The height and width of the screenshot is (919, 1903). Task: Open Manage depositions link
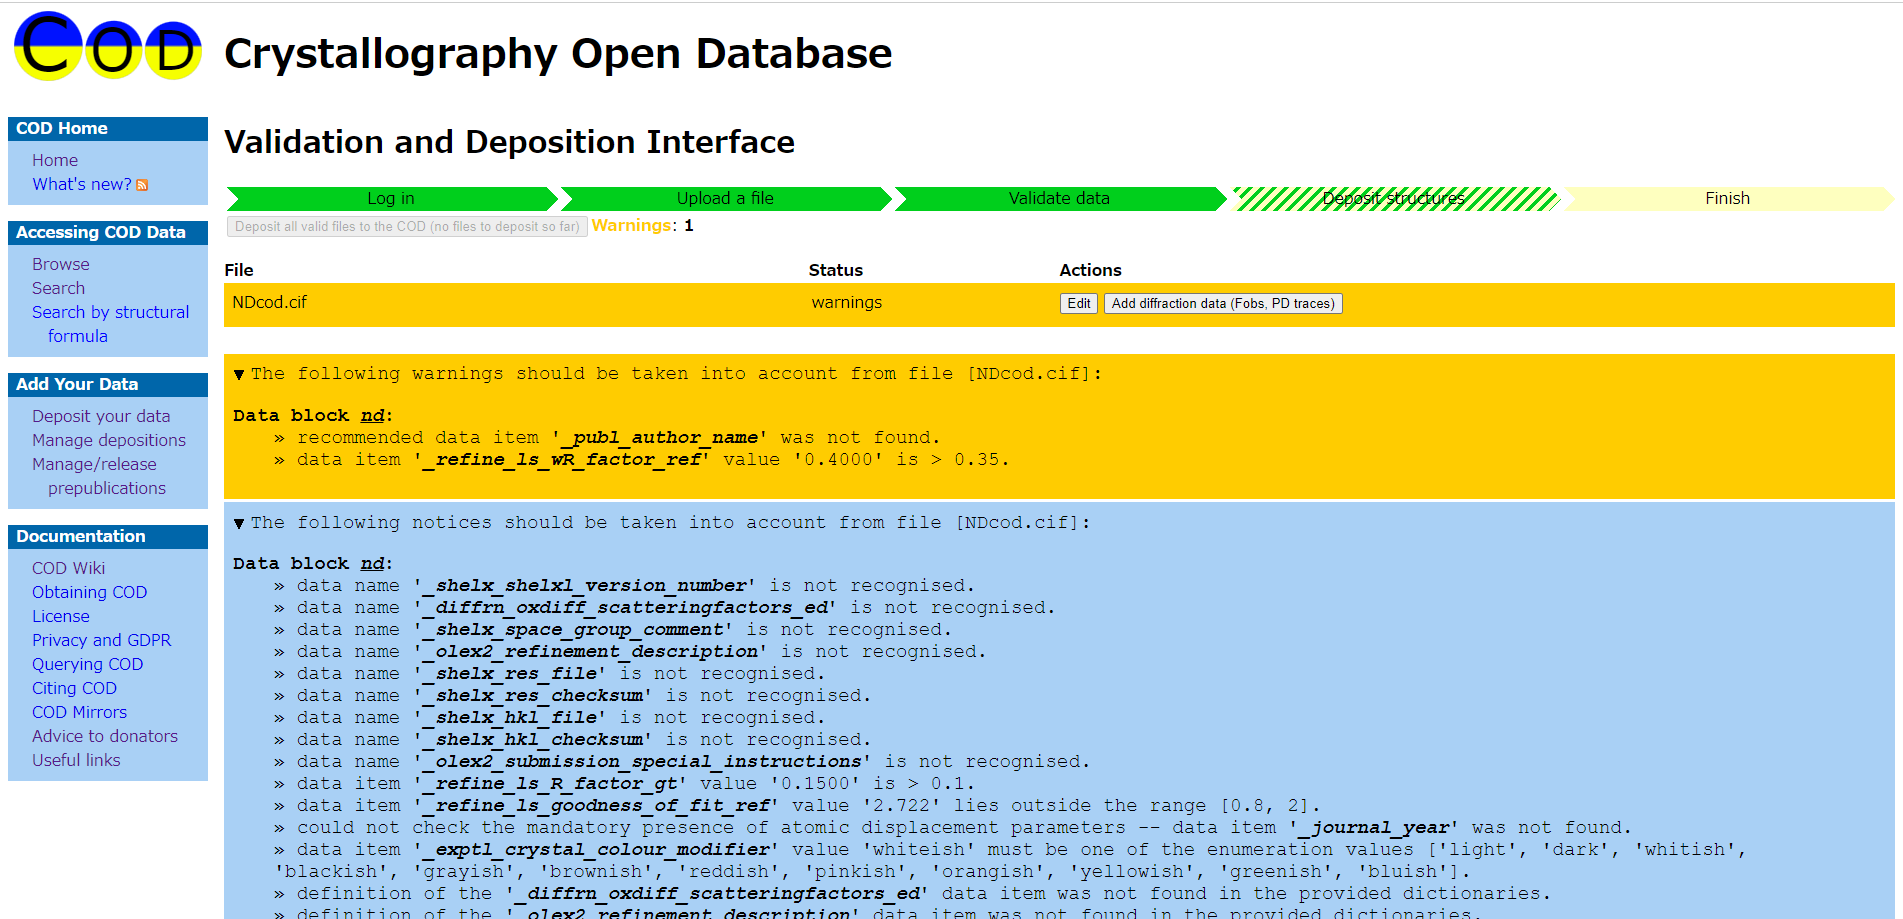tap(109, 440)
